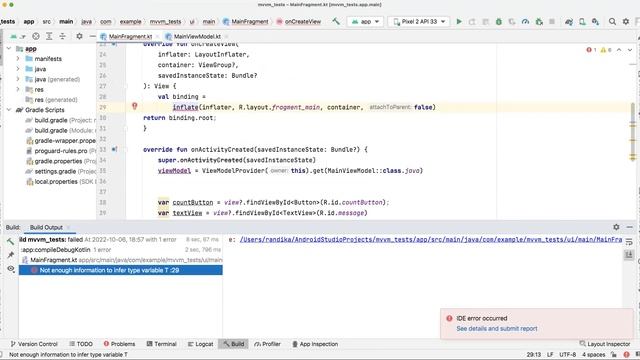This screenshot has height=360, width=640.
Task: Click the 29:13 cursor position in status bar
Action: pyautogui.click(x=533, y=355)
